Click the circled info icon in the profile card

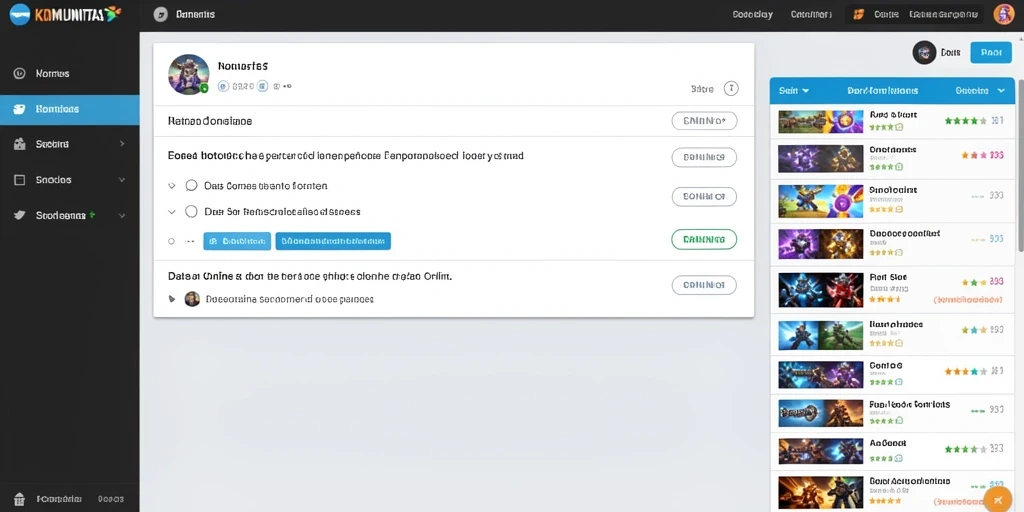tap(731, 88)
